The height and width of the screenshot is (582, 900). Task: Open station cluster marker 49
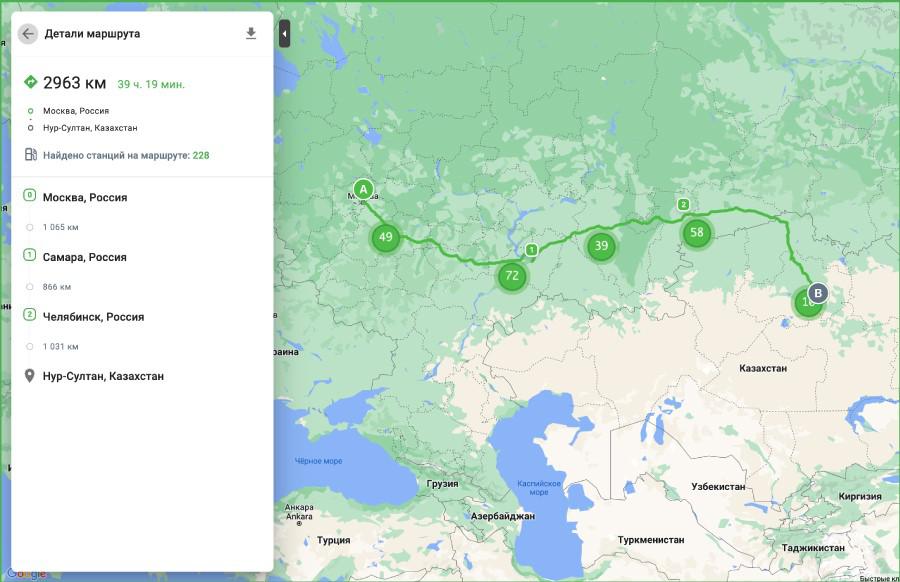[x=386, y=237]
